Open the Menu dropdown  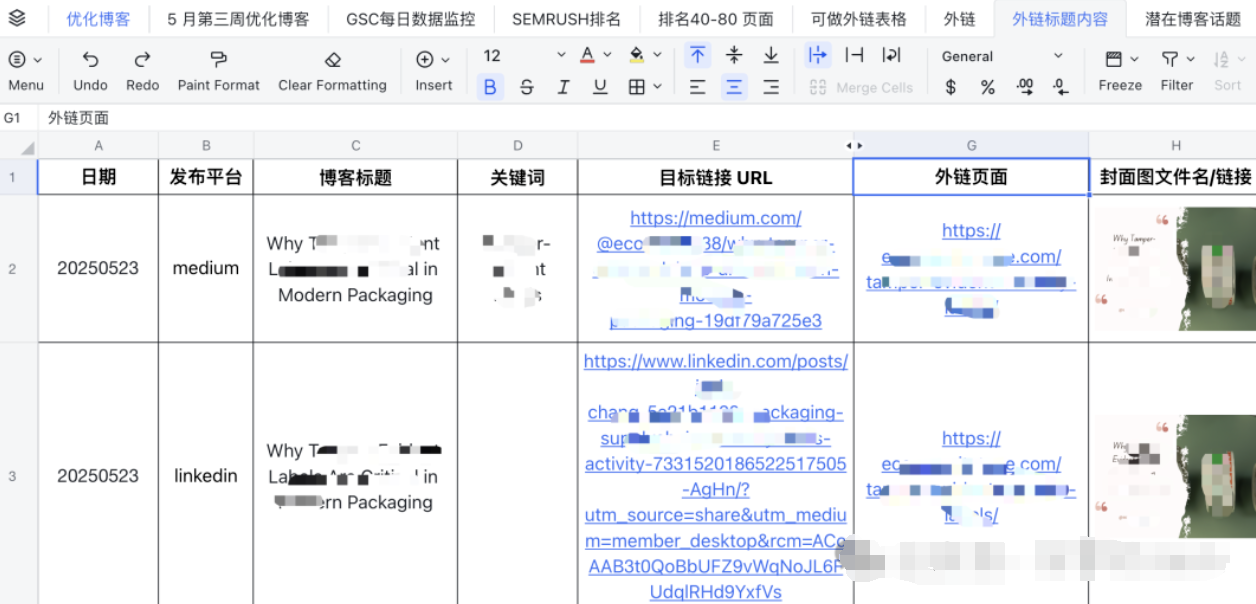[x=25, y=70]
